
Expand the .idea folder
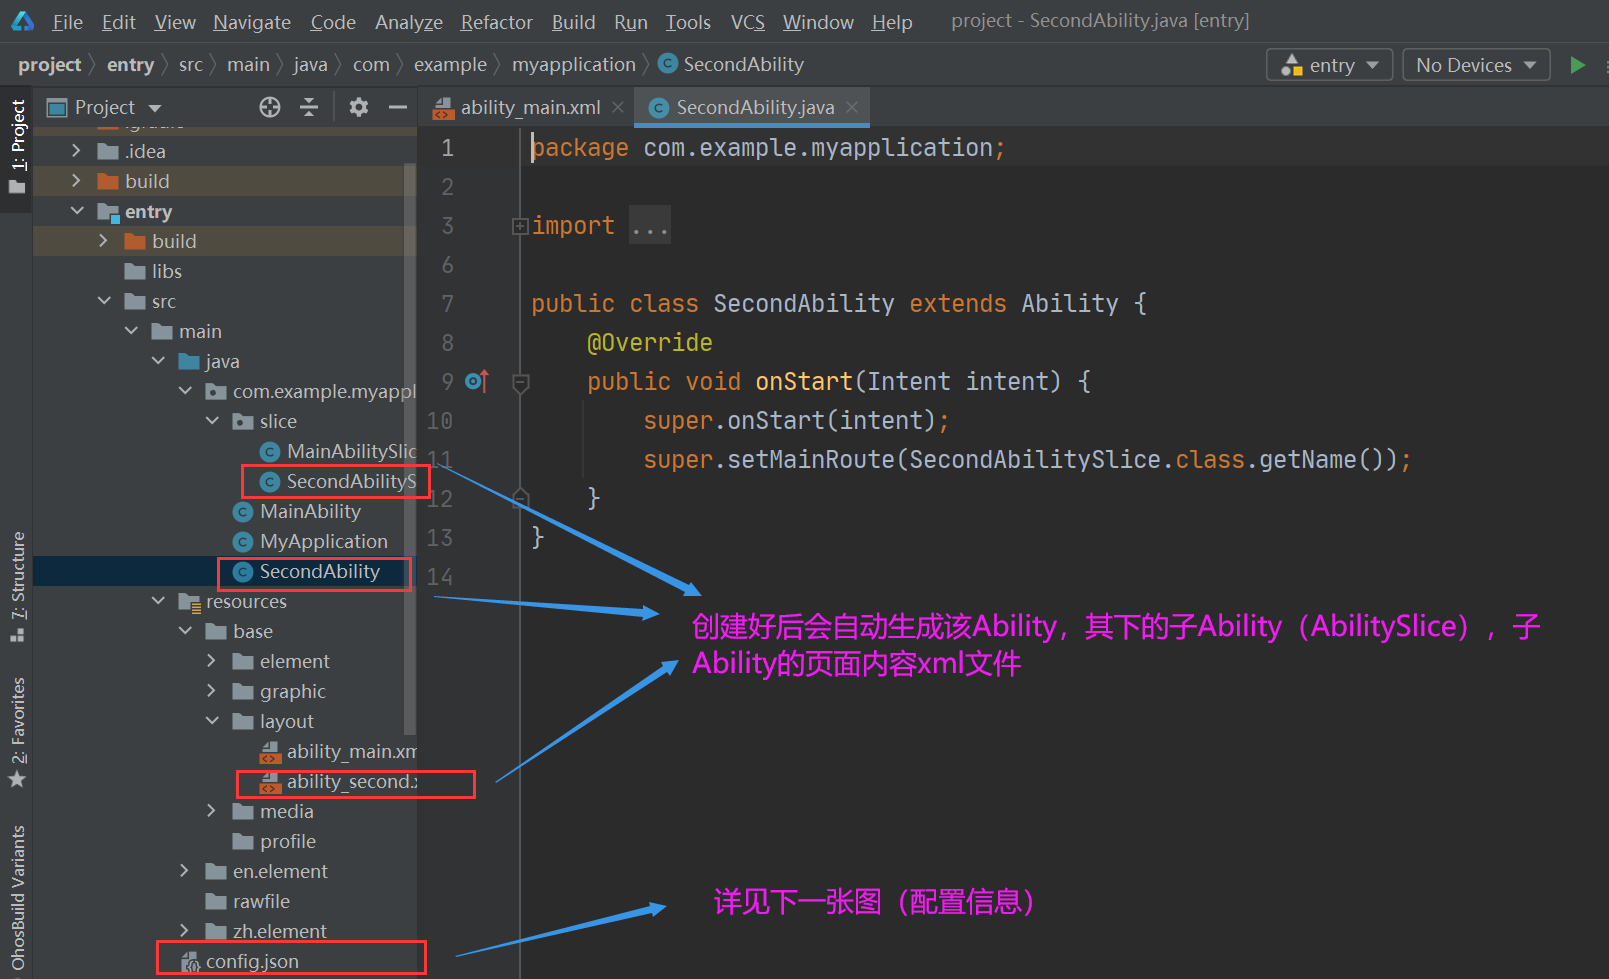[77, 151]
